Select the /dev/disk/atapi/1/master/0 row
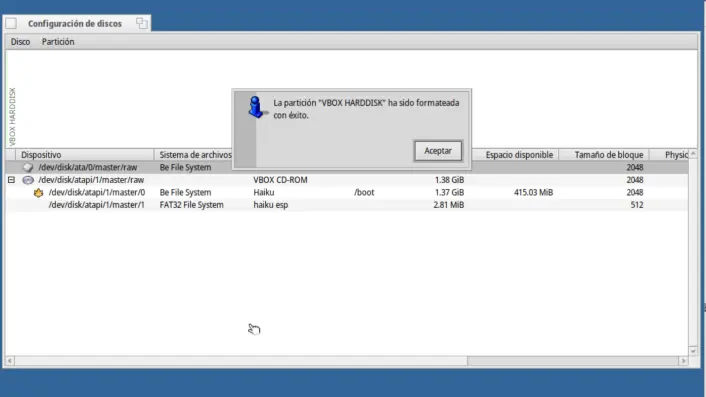Image resolution: width=706 pixels, height=397 pixels. click(x=347, y=193)
